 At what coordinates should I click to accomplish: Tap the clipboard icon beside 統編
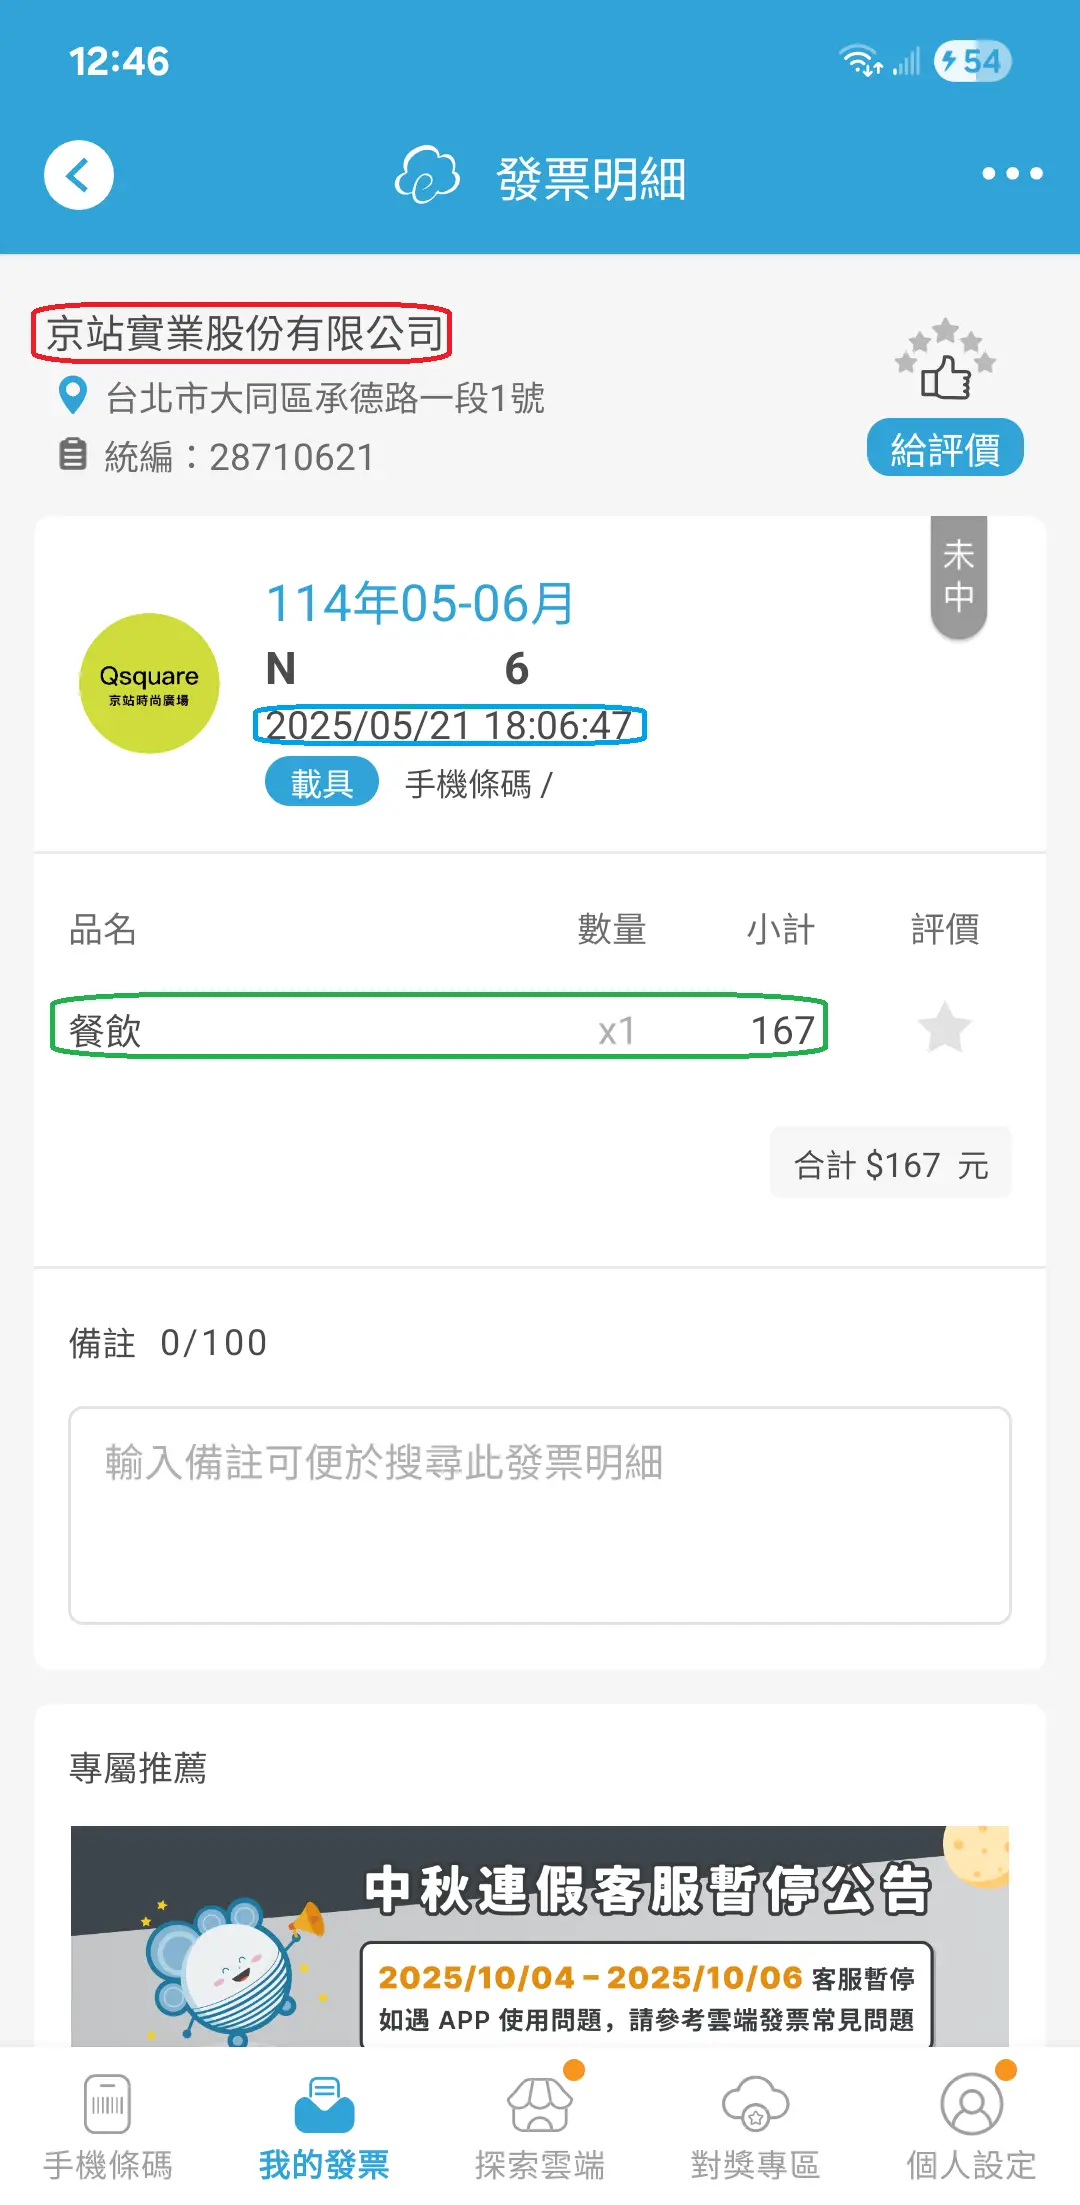72,454
